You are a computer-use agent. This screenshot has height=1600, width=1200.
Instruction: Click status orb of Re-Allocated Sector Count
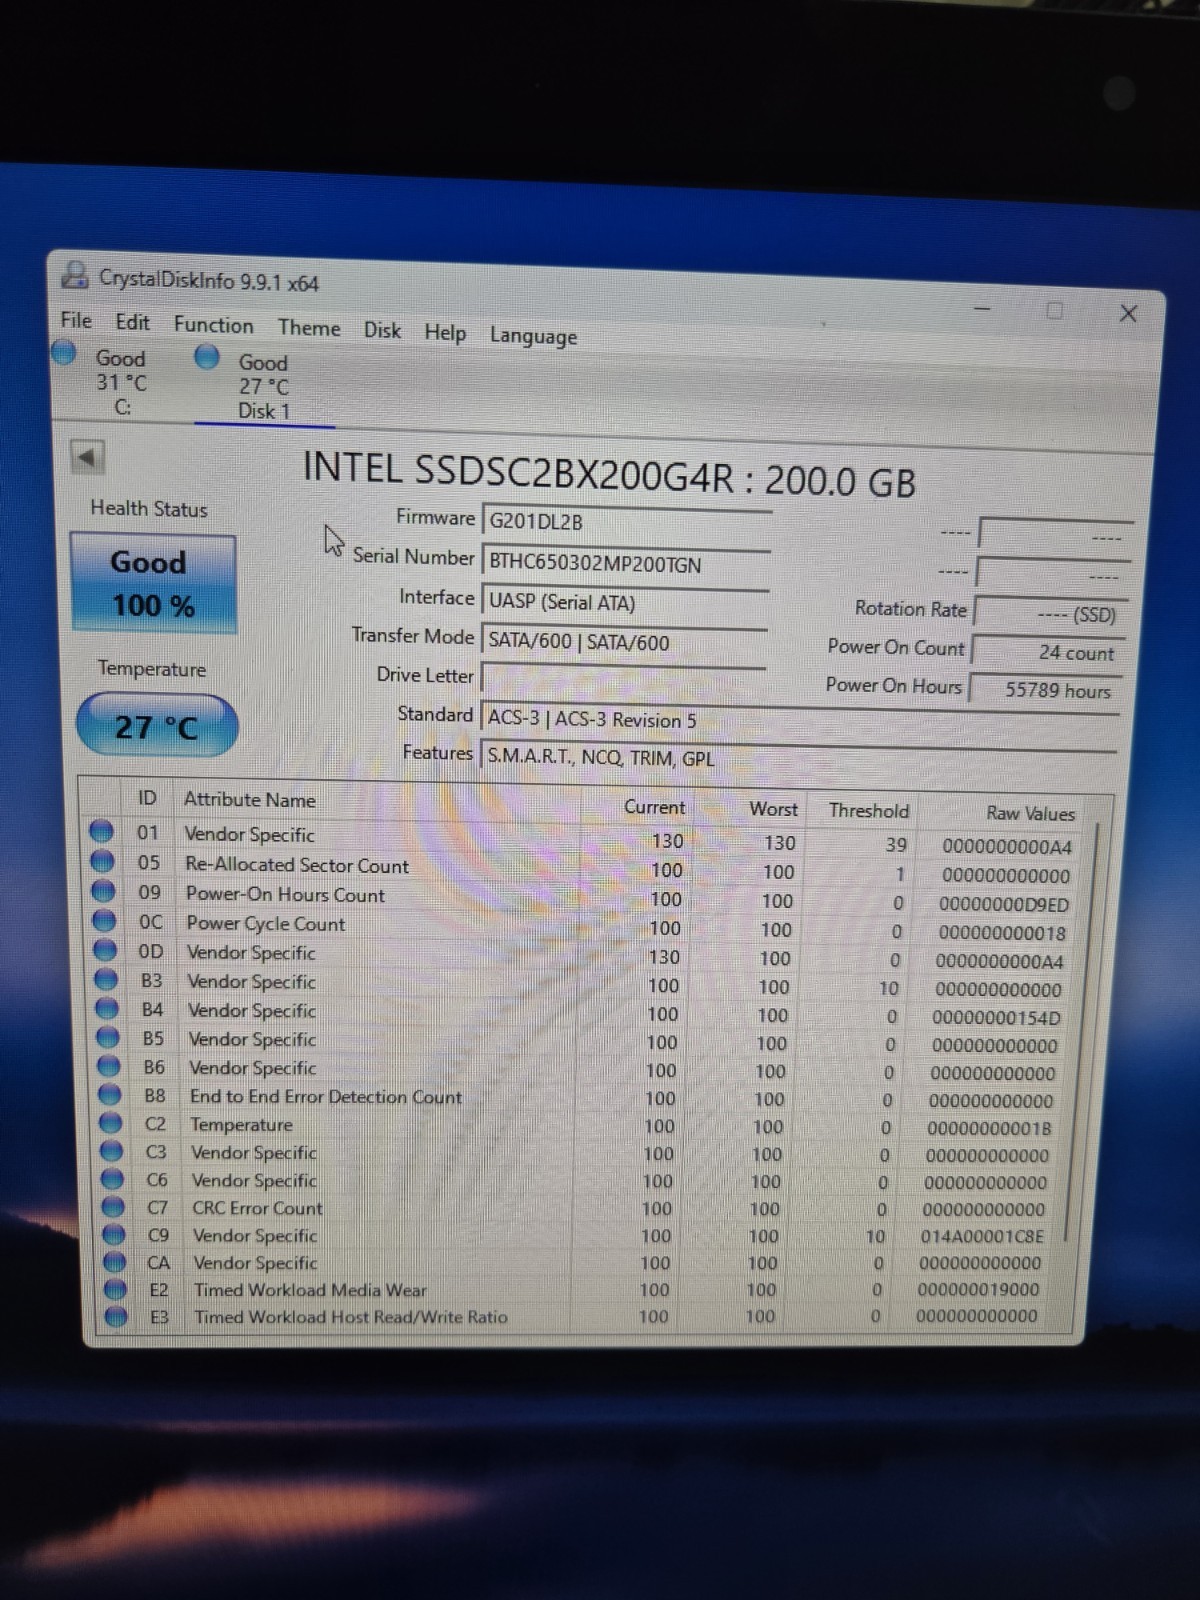[x=102, y=861]
